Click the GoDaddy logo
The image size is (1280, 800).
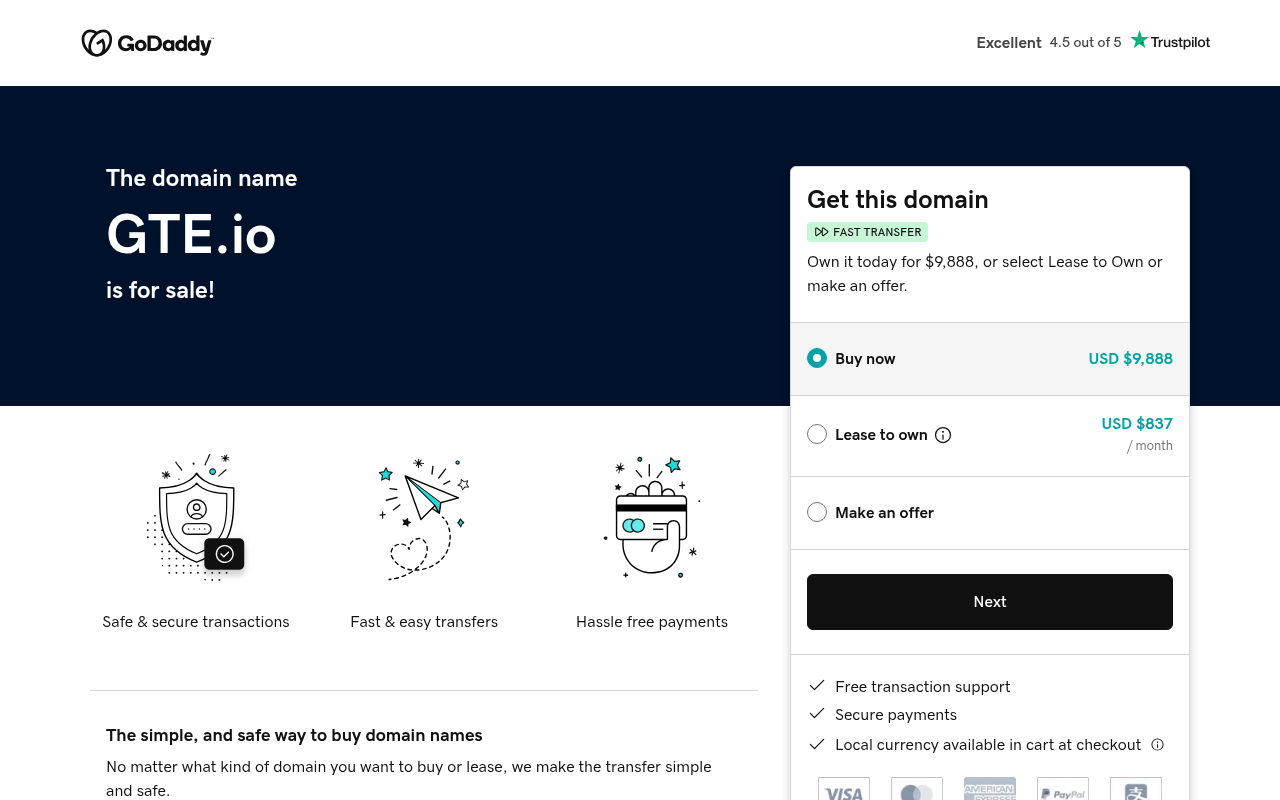coord(147,43)
